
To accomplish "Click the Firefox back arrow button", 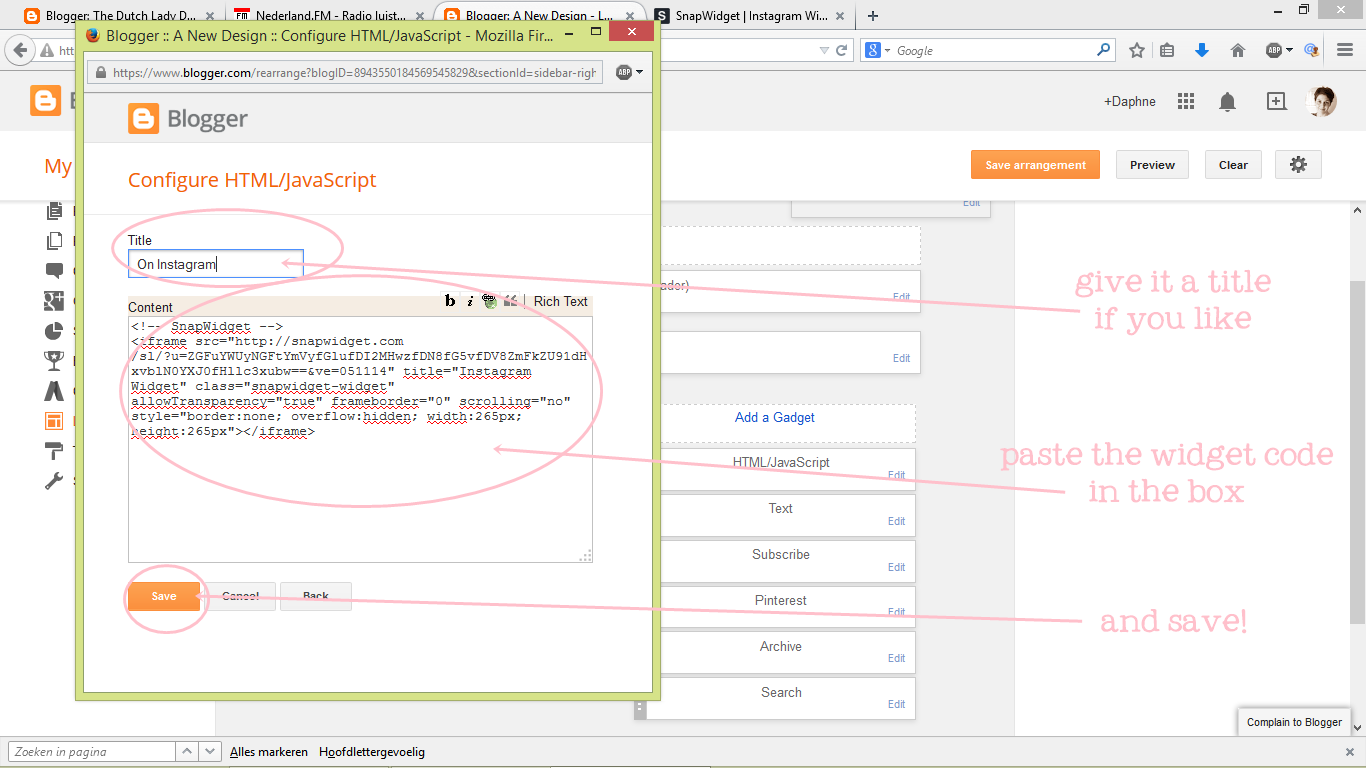I will coord(20,50).
